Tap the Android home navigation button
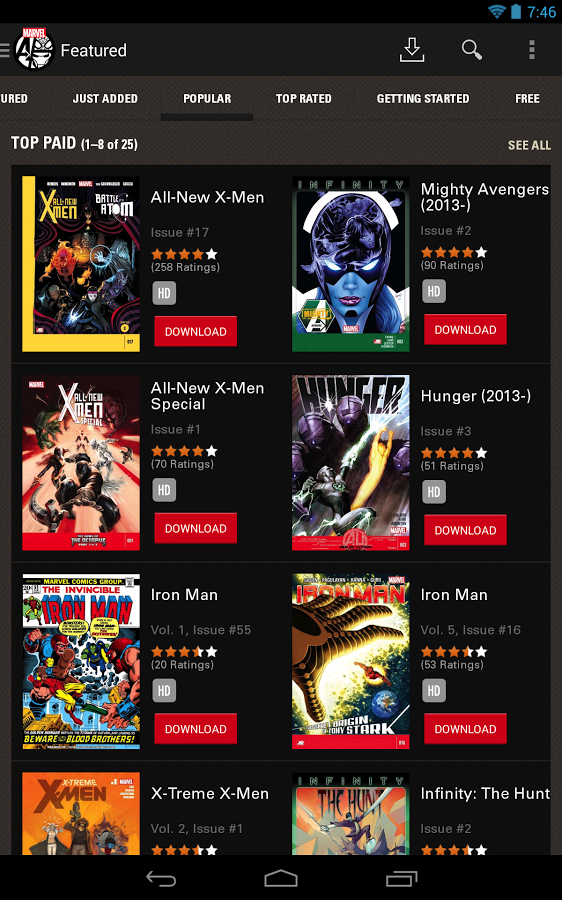 [x=281, y=878]
